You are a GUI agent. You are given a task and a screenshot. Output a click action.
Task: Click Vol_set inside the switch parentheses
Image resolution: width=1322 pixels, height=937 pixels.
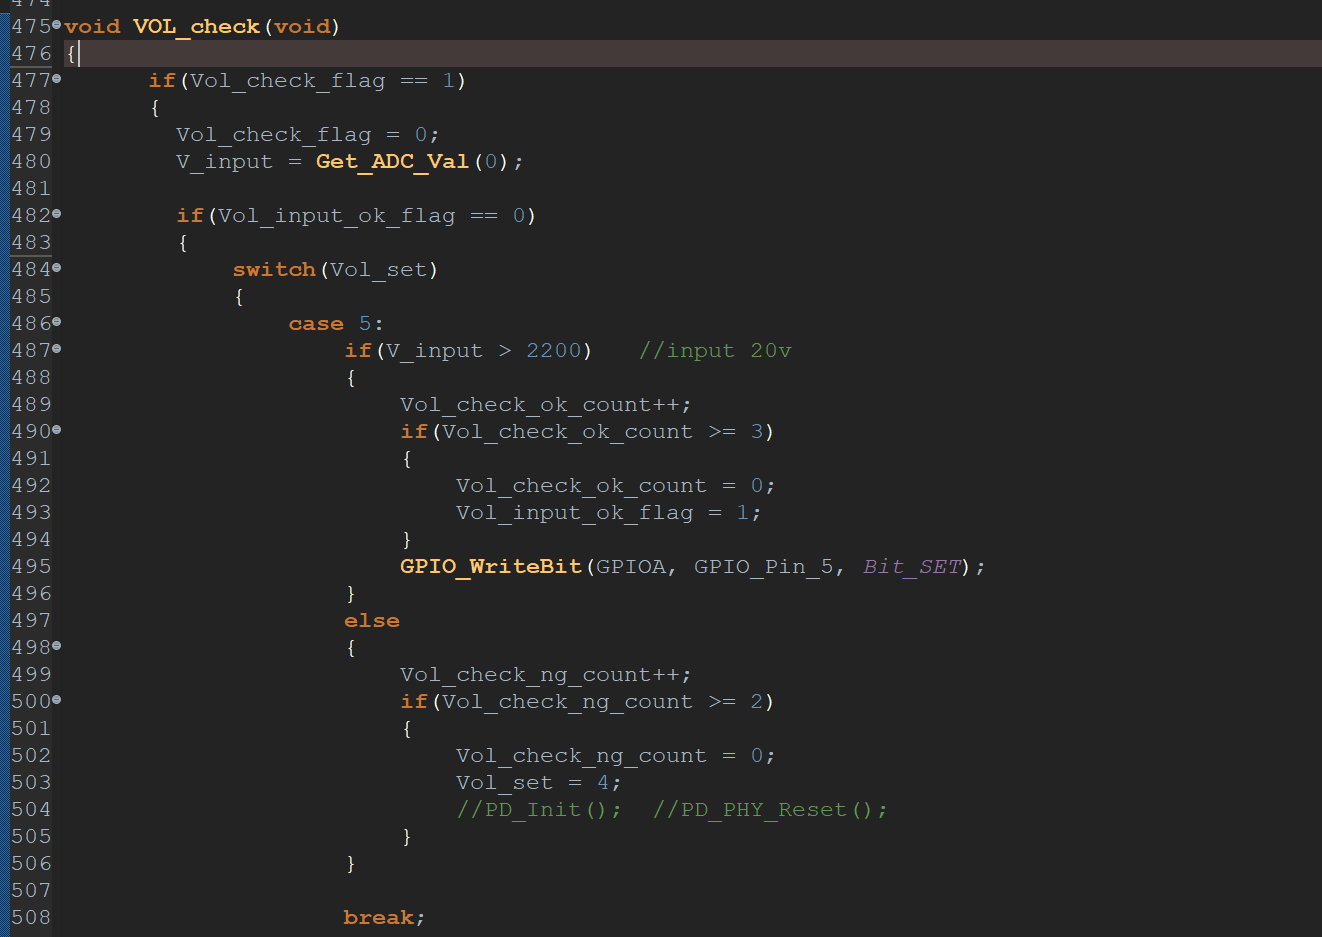[x=378, y=270]
